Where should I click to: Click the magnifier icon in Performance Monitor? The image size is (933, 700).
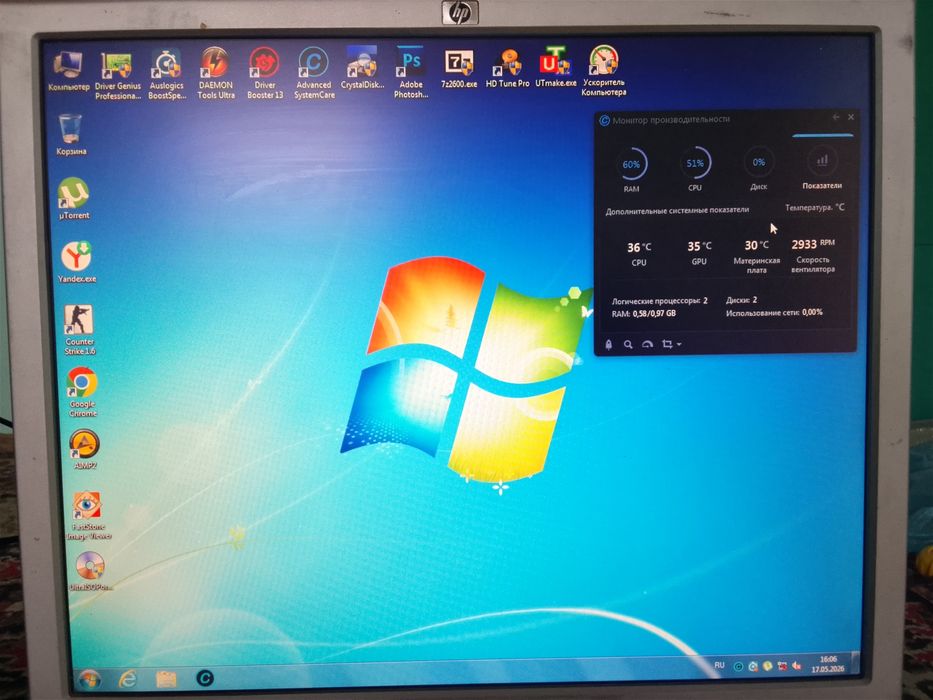point(628,344)
